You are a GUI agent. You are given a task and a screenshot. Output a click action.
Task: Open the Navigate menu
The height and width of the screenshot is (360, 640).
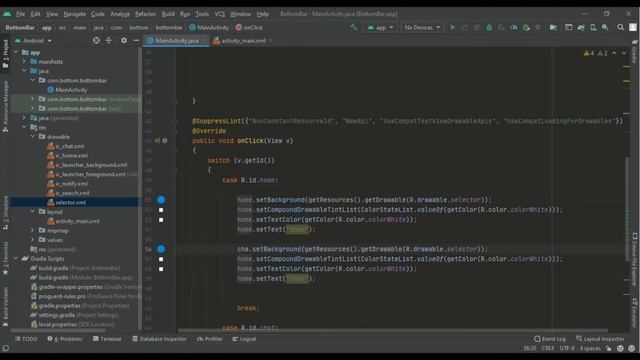coord(74,14)
